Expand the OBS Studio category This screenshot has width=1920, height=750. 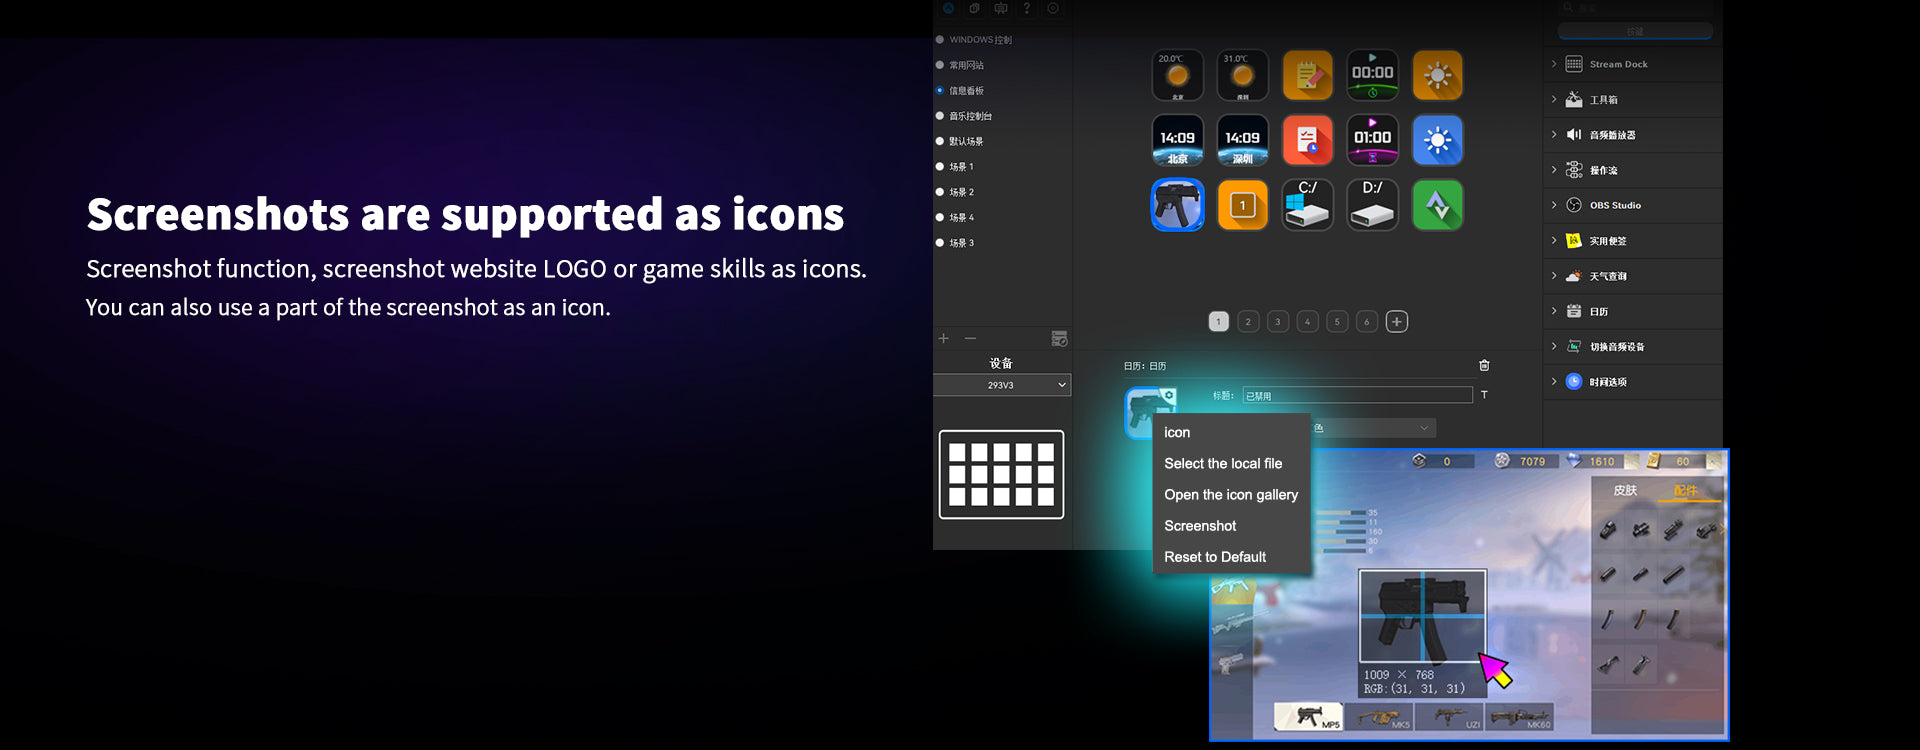coord(1554,205)
